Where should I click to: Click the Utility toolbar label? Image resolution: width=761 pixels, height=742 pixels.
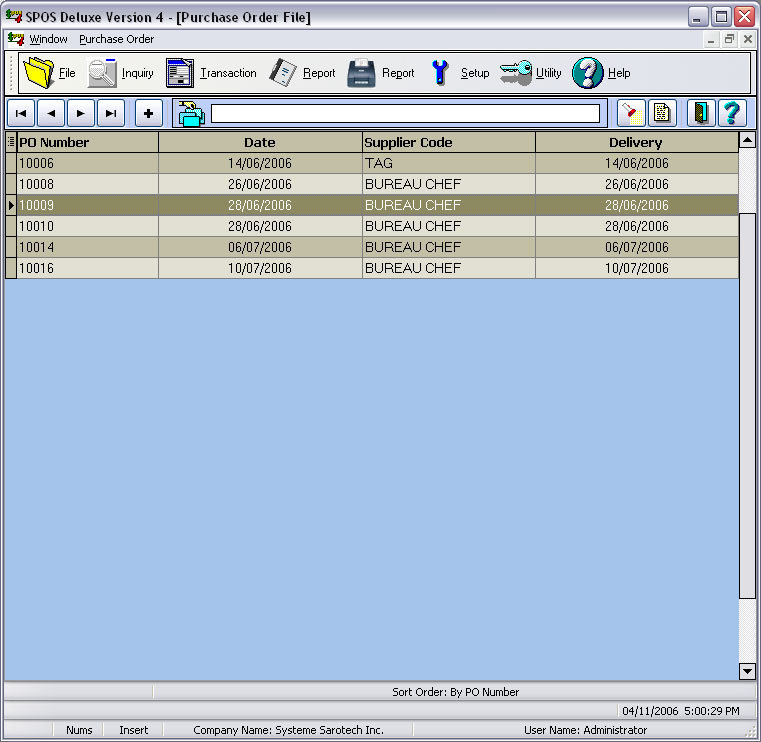click(548, 73)
